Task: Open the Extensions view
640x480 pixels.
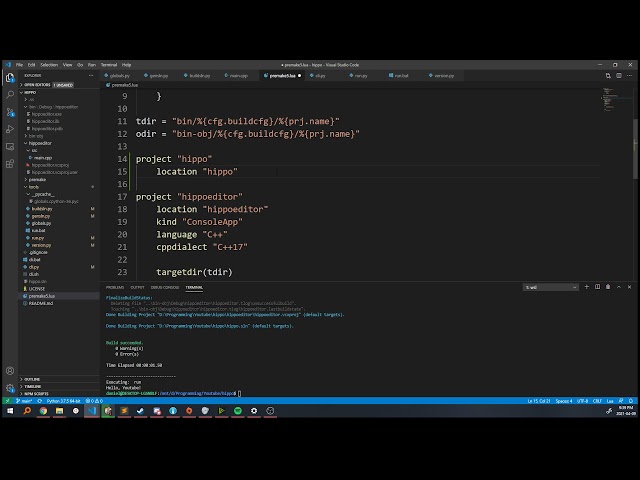Action: 10,164
